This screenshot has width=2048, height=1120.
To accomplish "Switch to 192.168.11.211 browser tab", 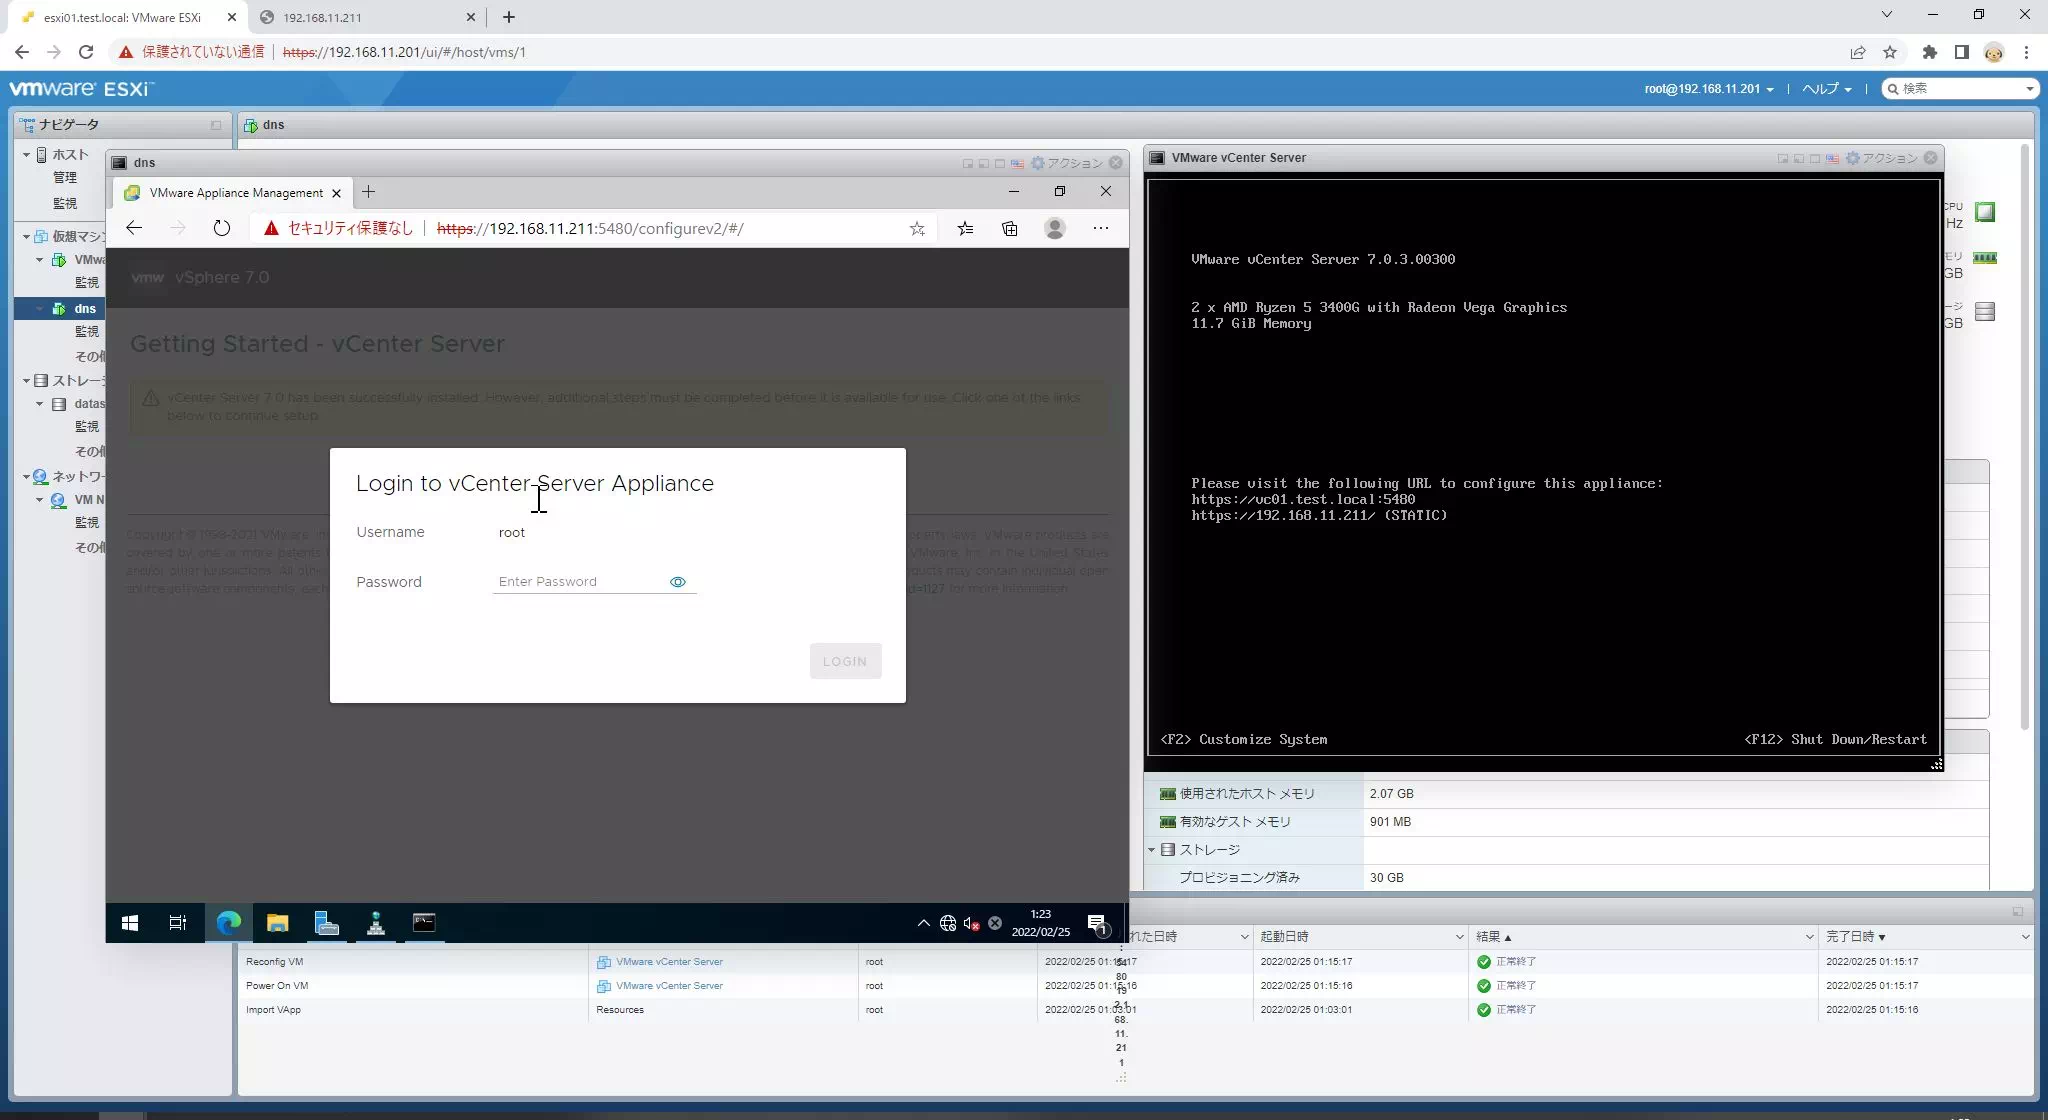I will tap(366, 17).
